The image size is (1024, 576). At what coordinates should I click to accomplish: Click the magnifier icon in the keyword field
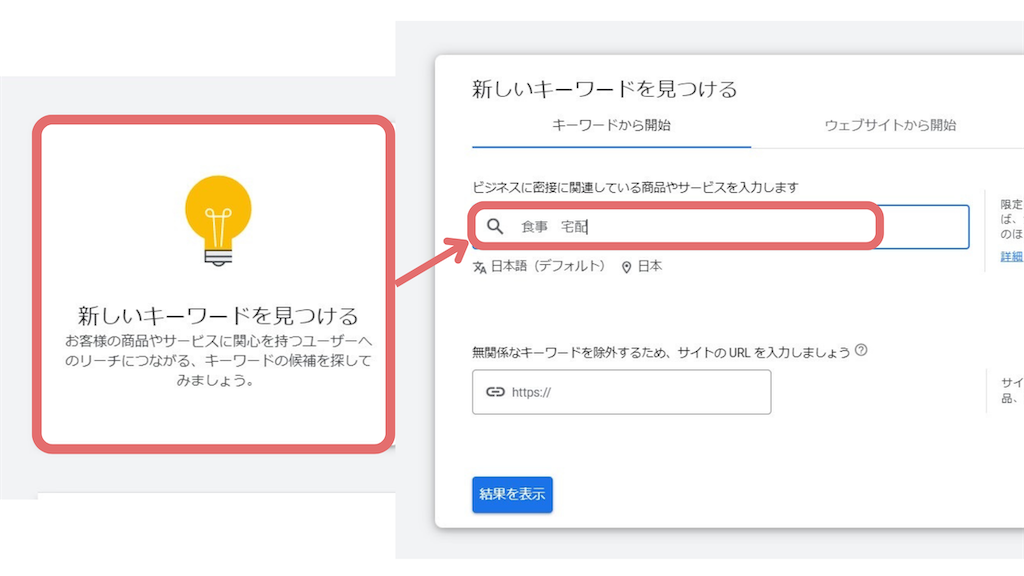click(x=495, y=227)
